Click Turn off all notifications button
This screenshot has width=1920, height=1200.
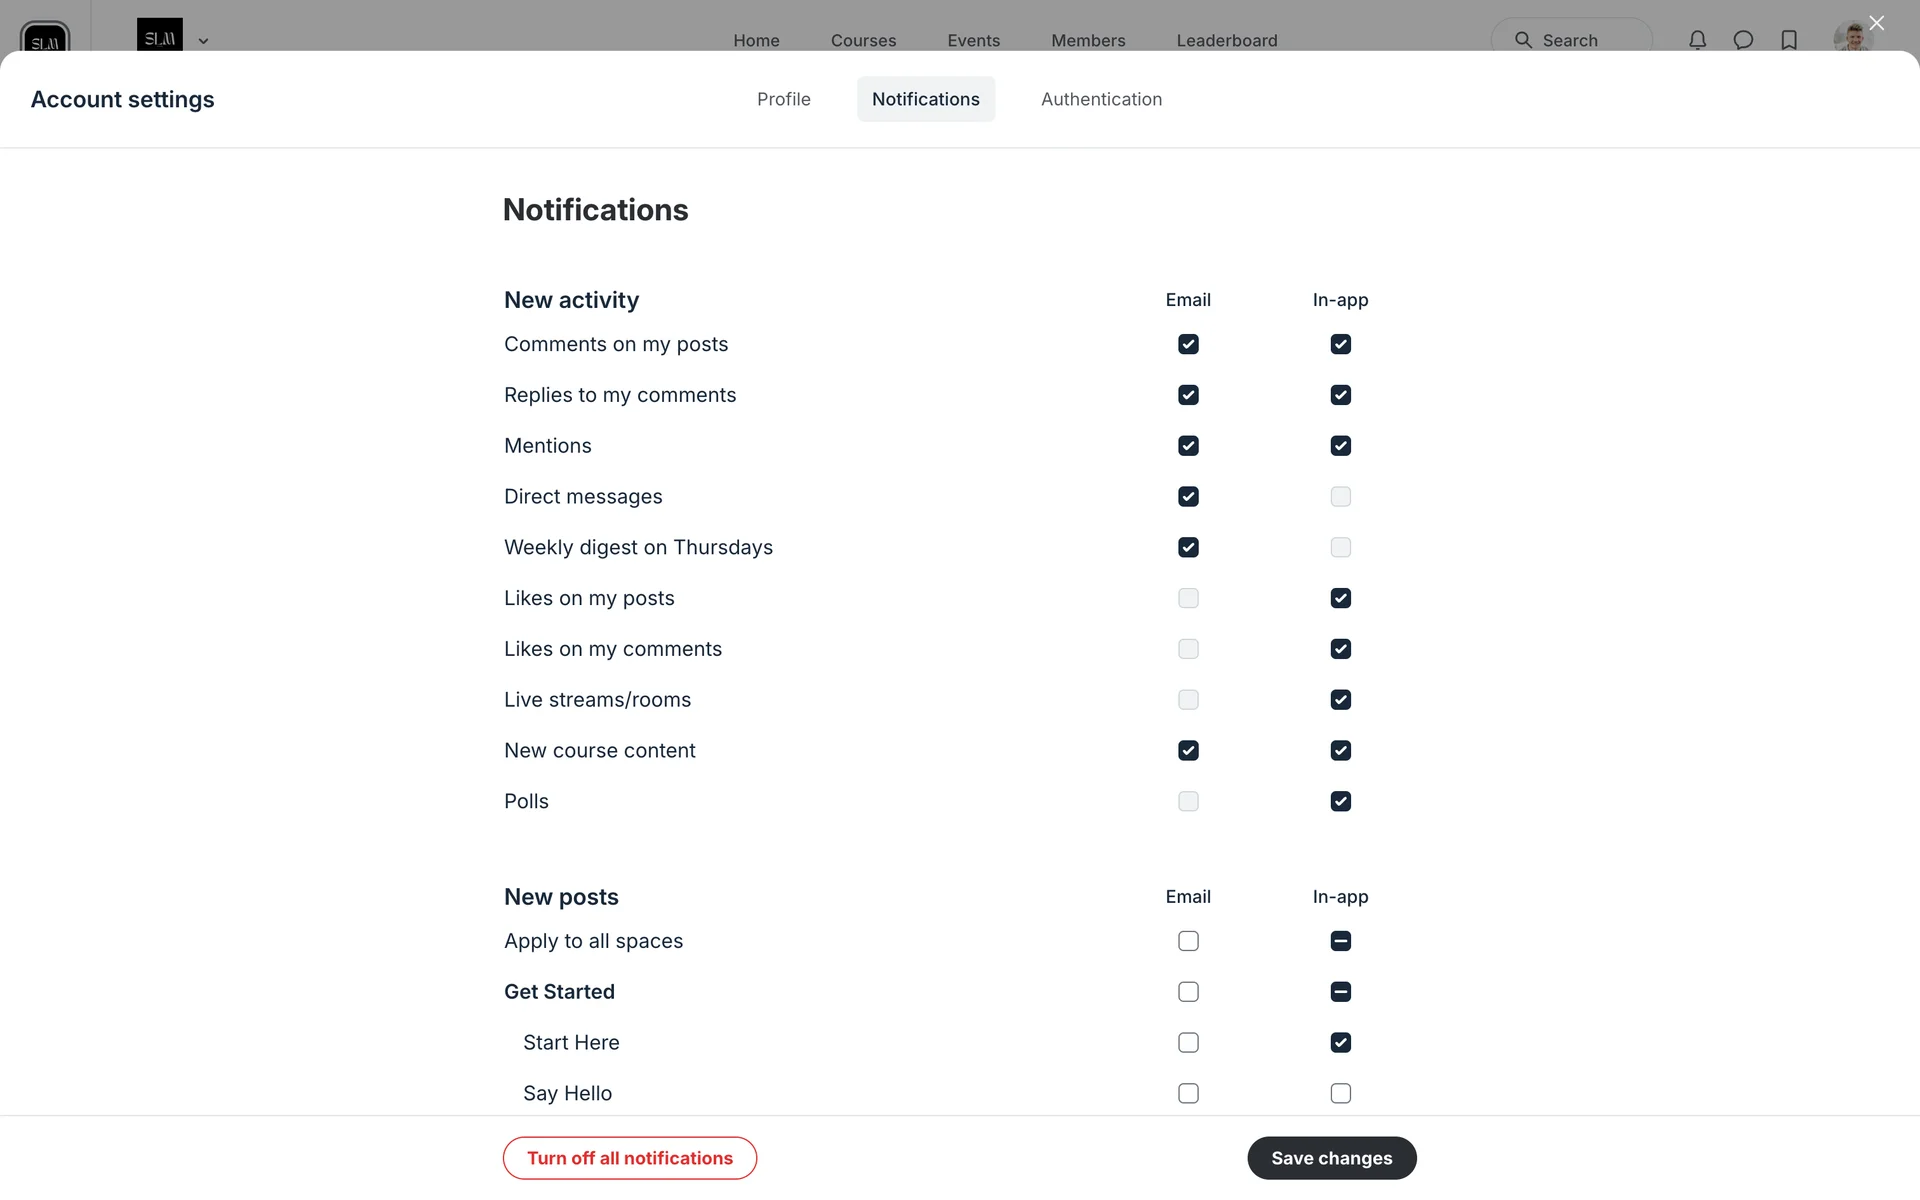pos(629,1158)
